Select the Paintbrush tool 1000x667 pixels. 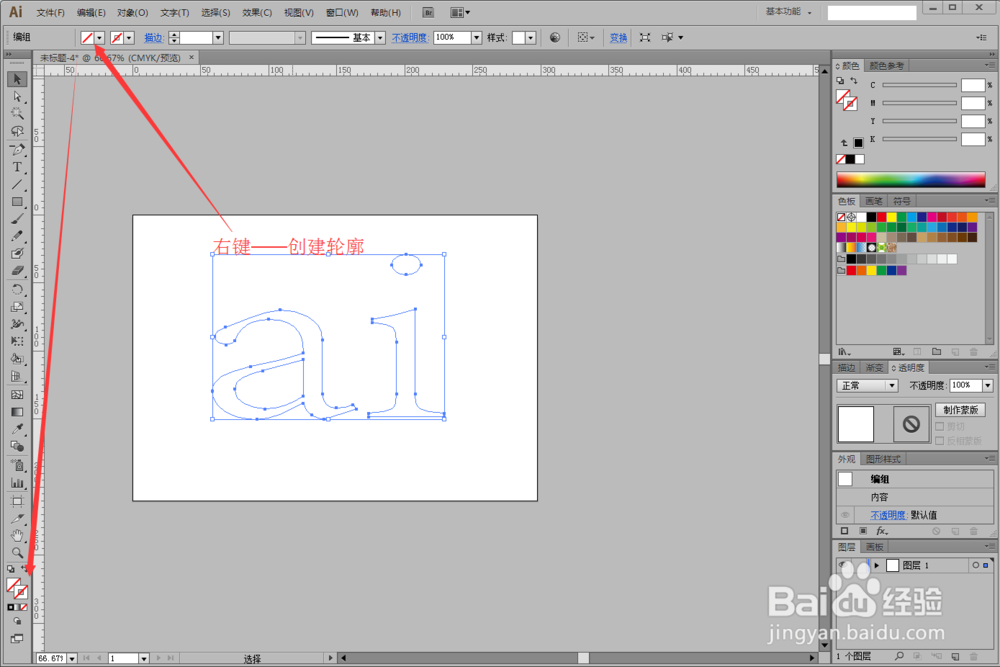tap(17, 219)
